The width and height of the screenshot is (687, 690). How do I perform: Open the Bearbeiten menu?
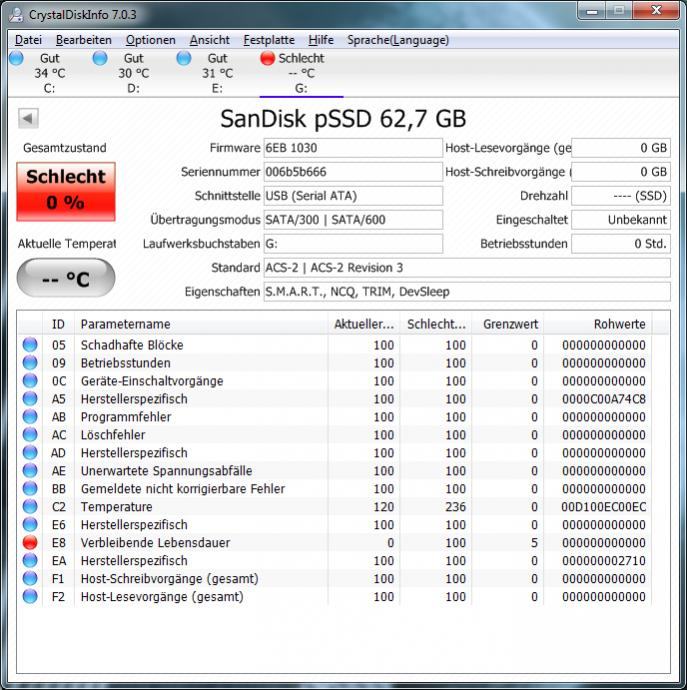point(84,40)
